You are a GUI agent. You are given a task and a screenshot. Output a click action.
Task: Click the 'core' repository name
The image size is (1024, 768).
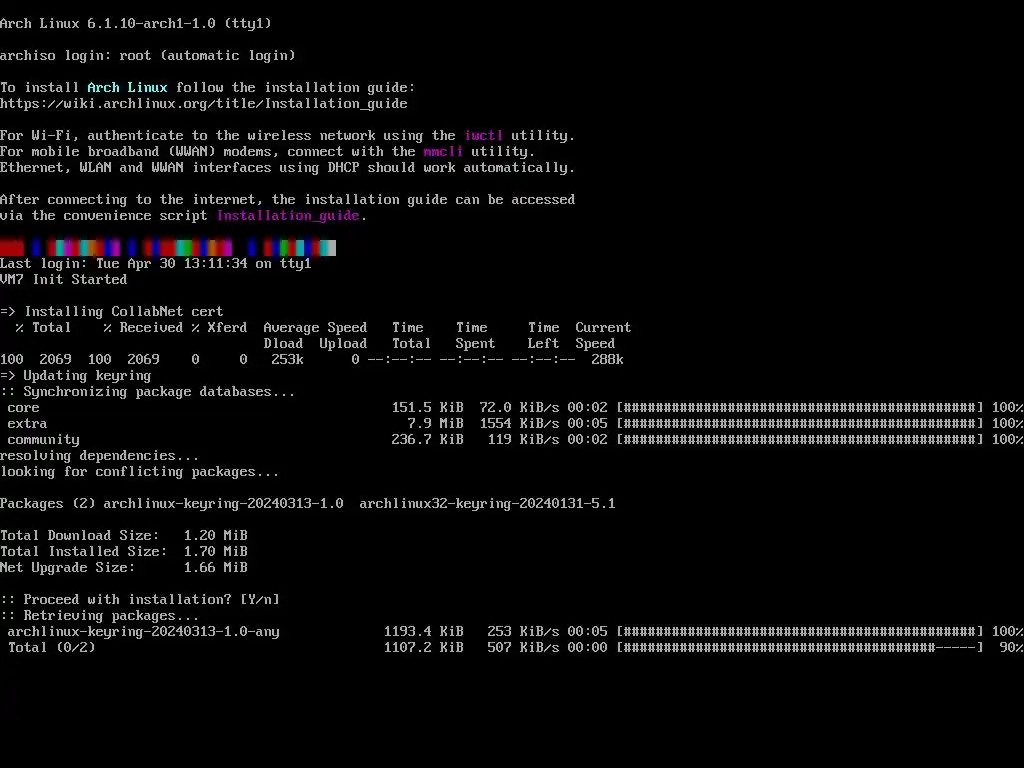[x=24, y=408]
